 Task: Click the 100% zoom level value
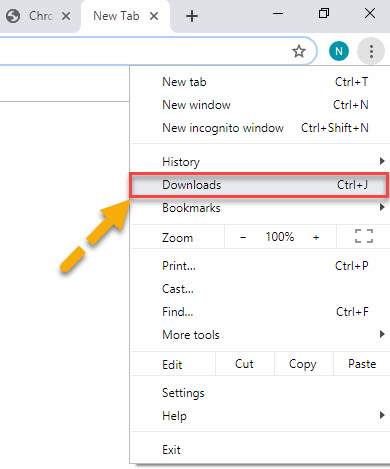pos(280,237)
